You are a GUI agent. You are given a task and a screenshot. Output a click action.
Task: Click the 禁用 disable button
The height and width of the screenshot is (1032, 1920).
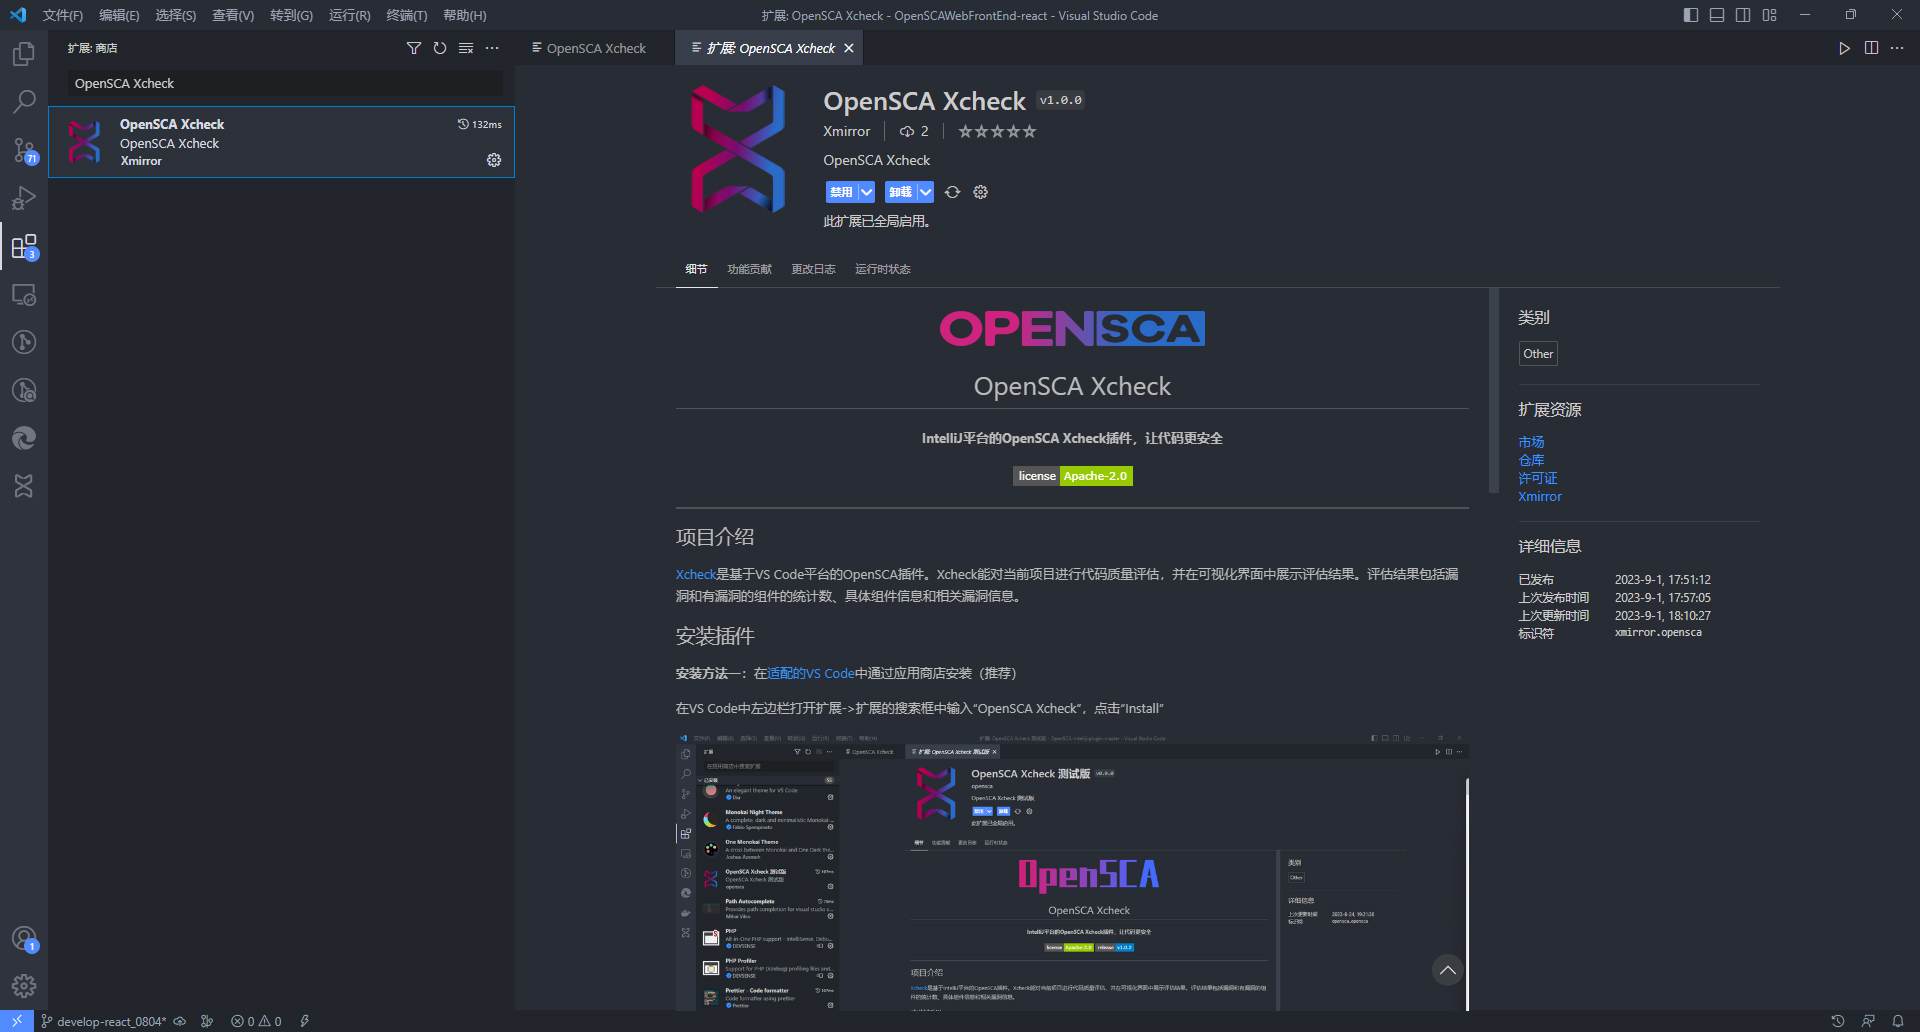[x=841, y=192]
